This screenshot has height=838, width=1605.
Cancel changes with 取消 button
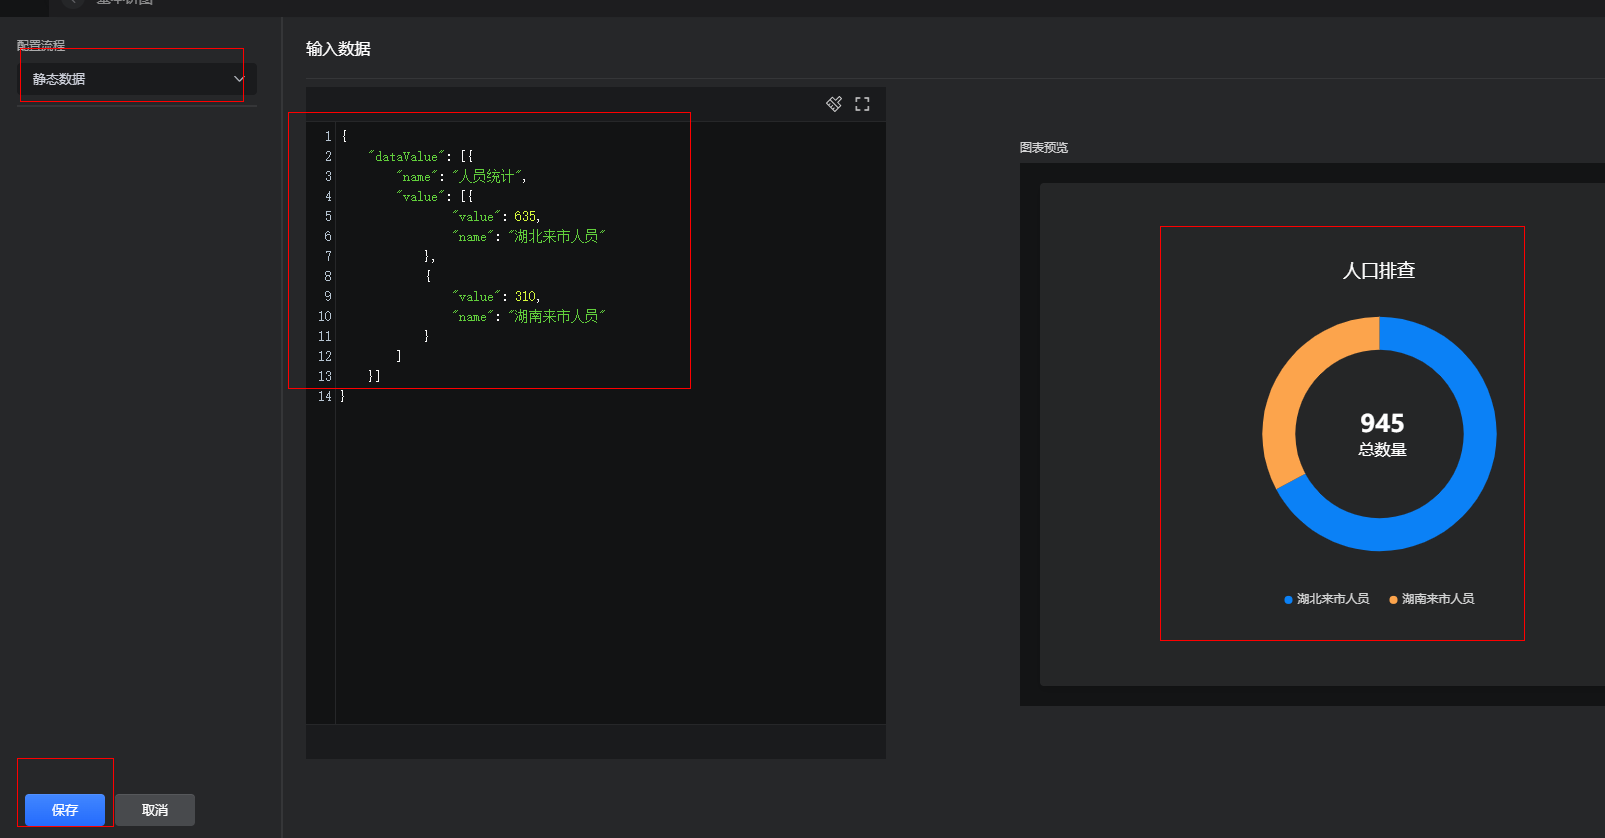(155, 810)
